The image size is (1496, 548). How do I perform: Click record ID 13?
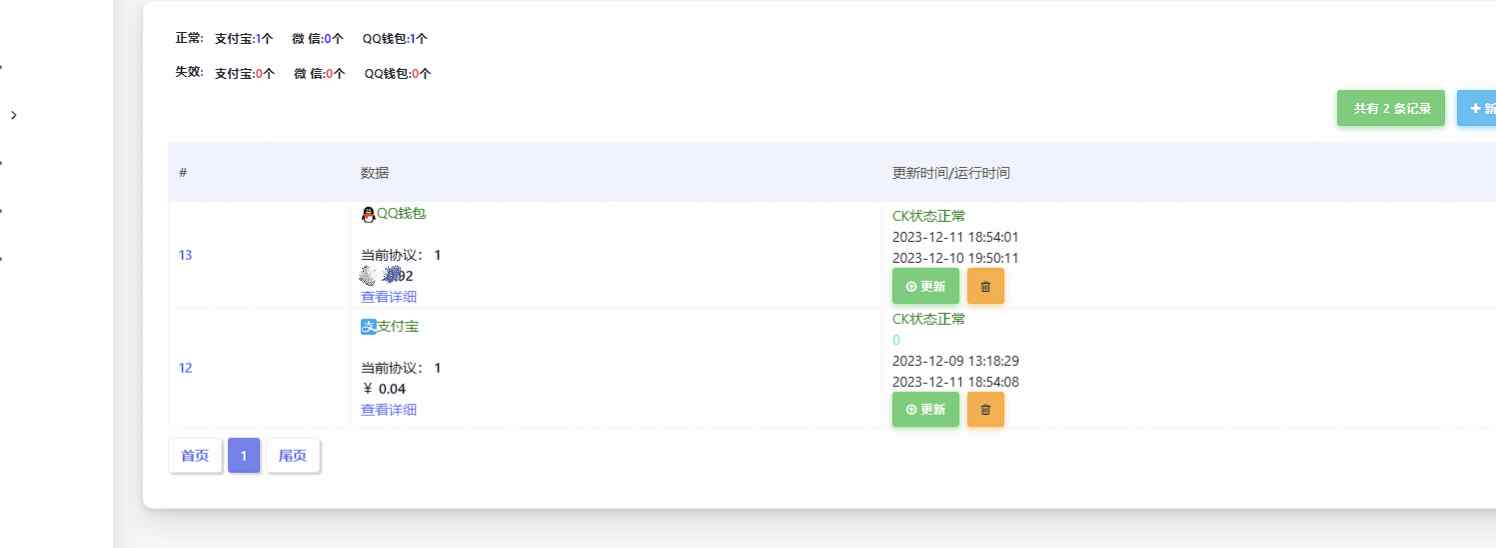click(185, 255)
